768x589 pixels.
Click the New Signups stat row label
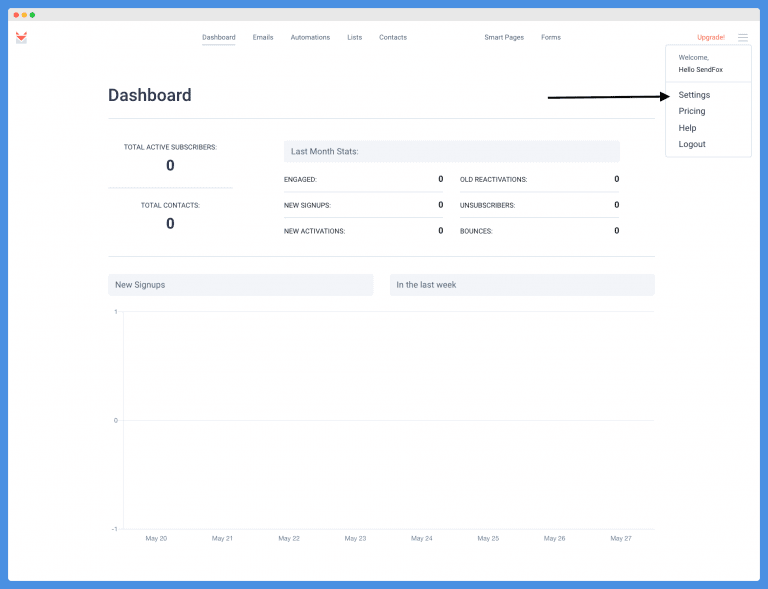pos(307,205)
